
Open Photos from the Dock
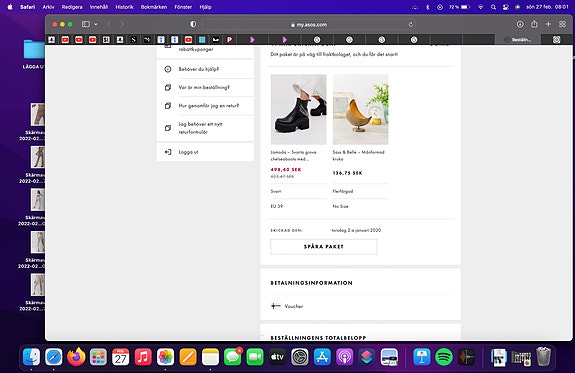(x=165, y=357)
